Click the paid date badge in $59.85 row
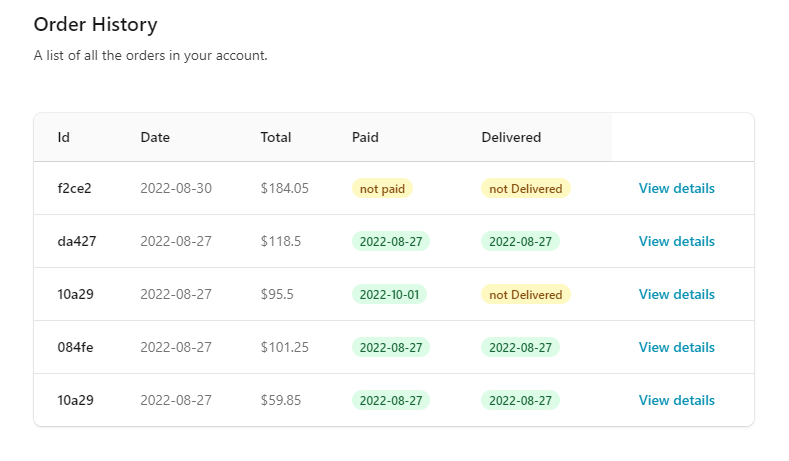 [390, 400]
